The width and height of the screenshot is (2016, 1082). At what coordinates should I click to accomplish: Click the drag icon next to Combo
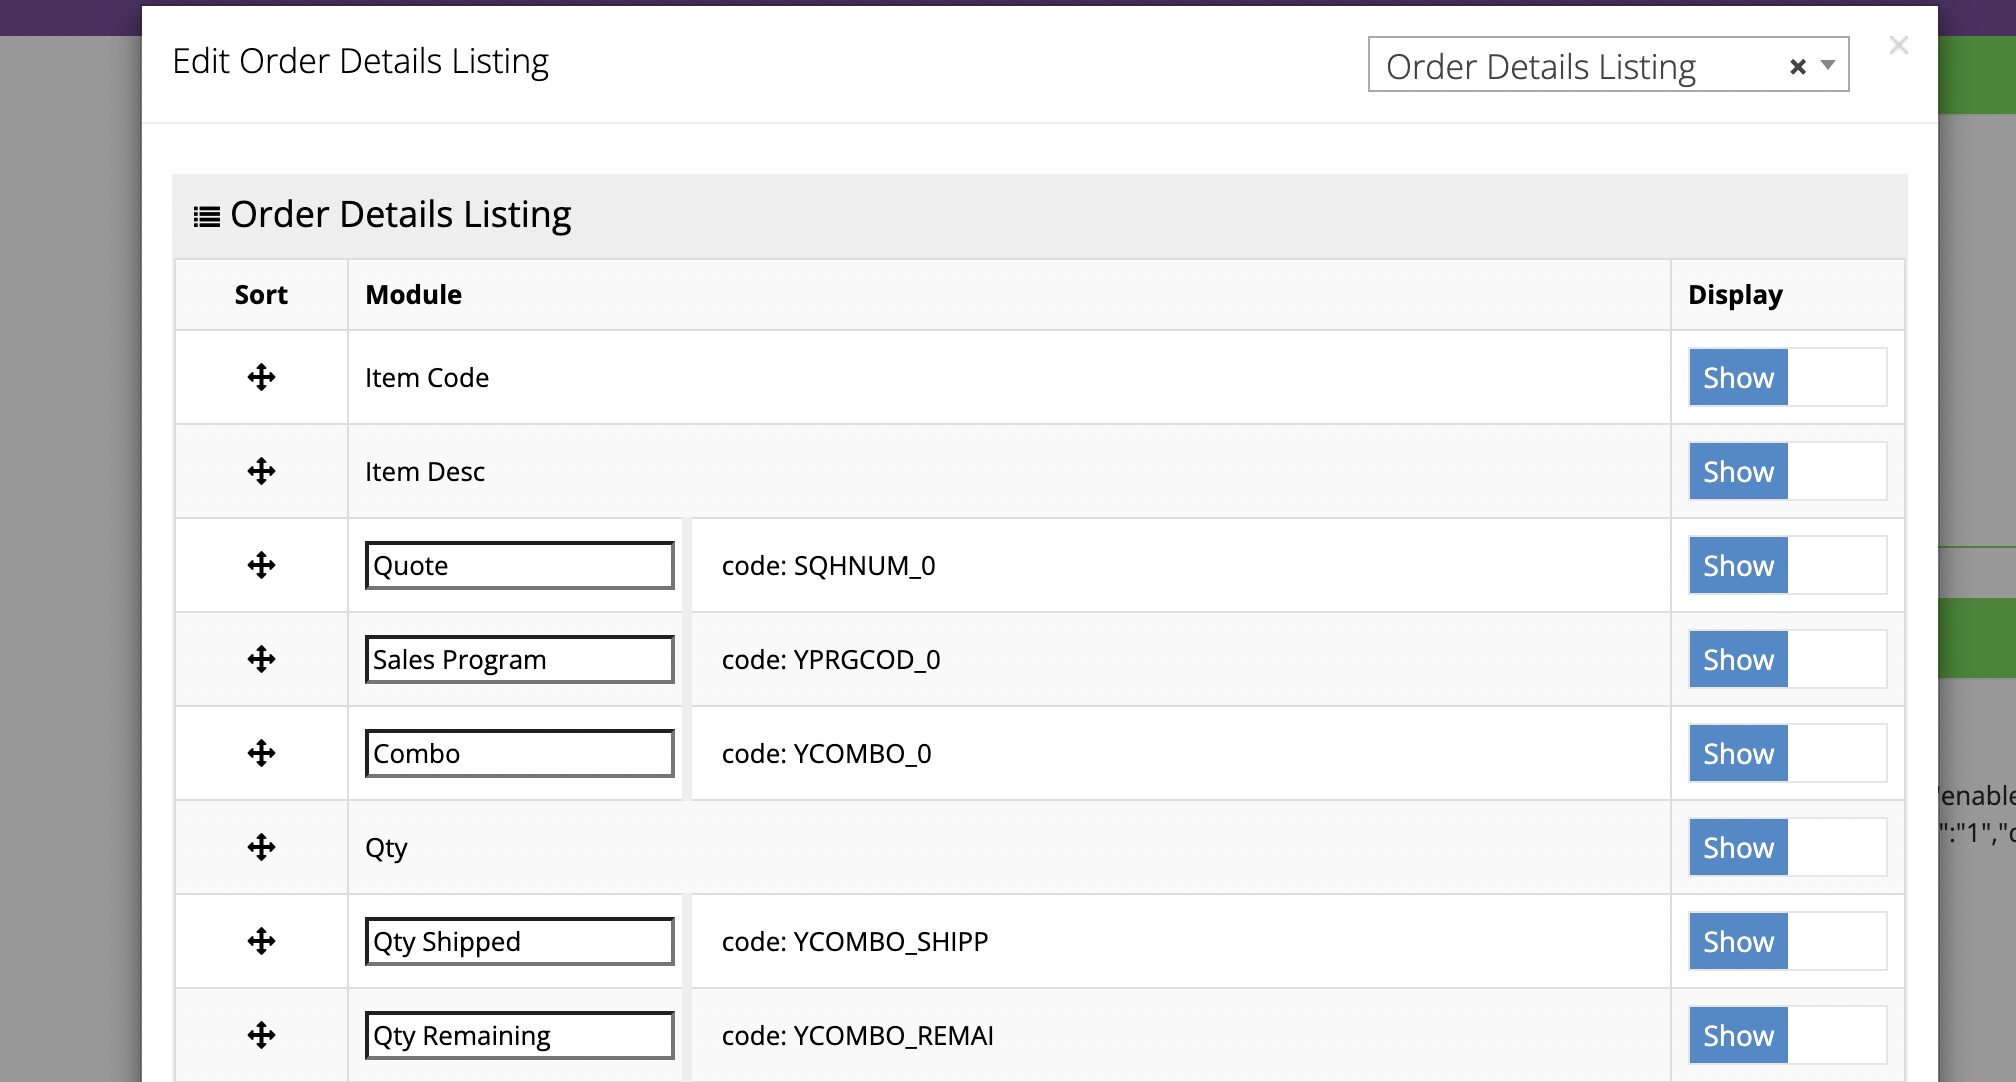(261, 753)
